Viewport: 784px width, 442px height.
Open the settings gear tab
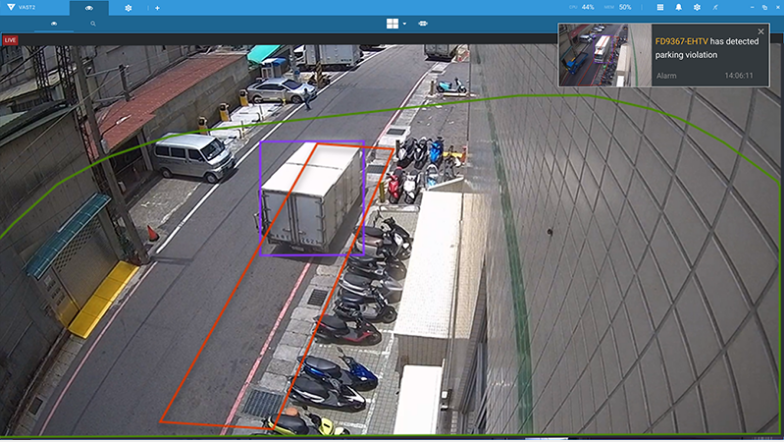128,7
